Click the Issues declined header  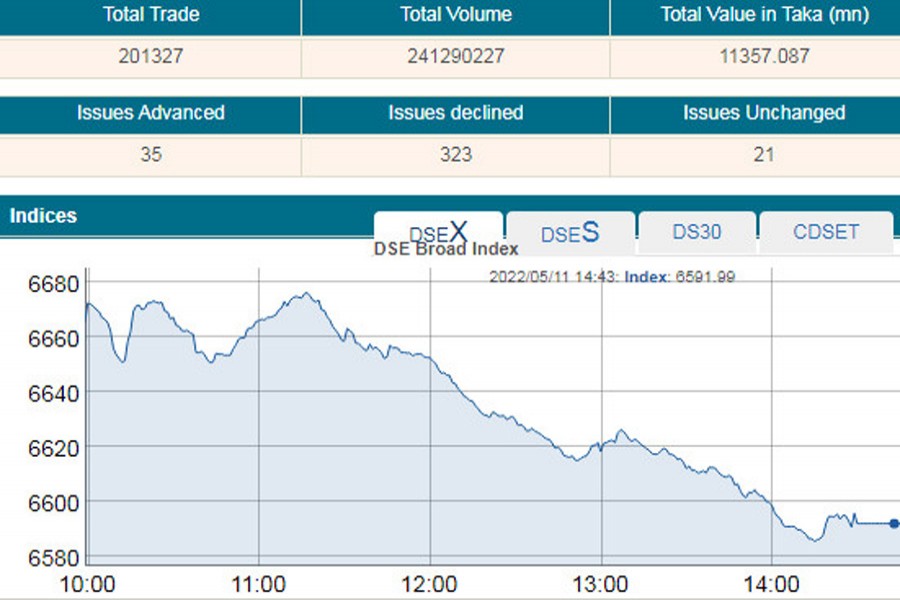click(x=455, y=113)
